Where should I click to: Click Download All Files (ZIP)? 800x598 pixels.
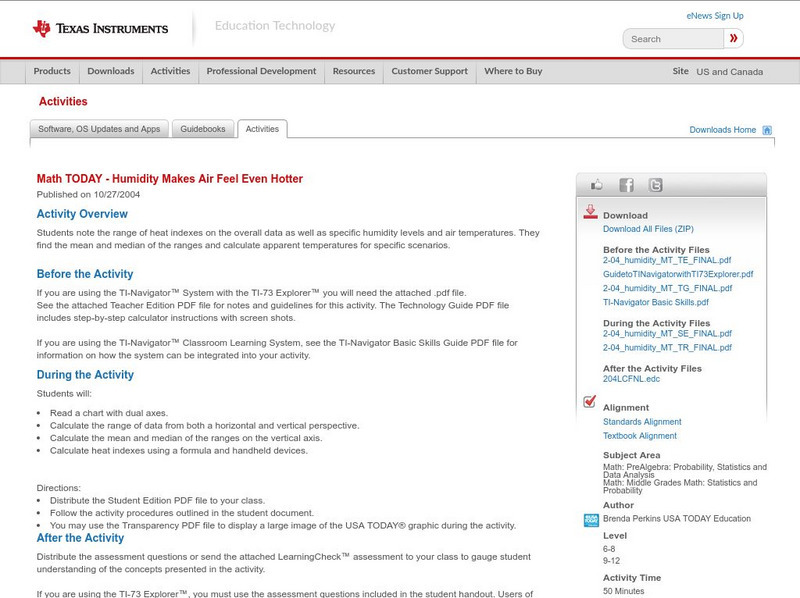point(648,229)
